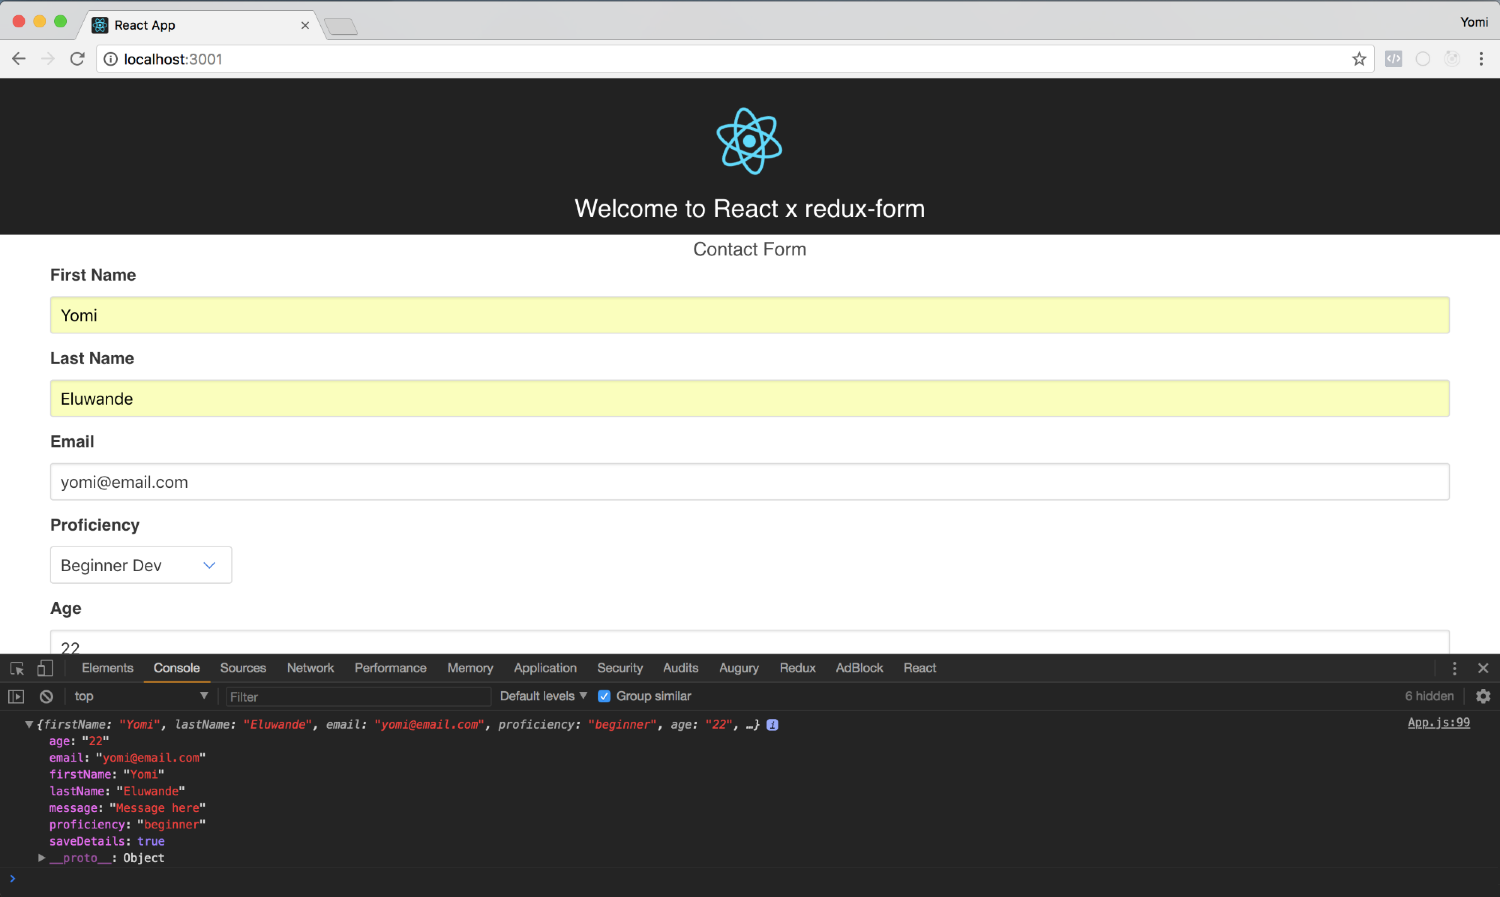Open the Chrome three-dot menu
Image resolution: width=1500 pixels, height=897 pixels.
1481,59
